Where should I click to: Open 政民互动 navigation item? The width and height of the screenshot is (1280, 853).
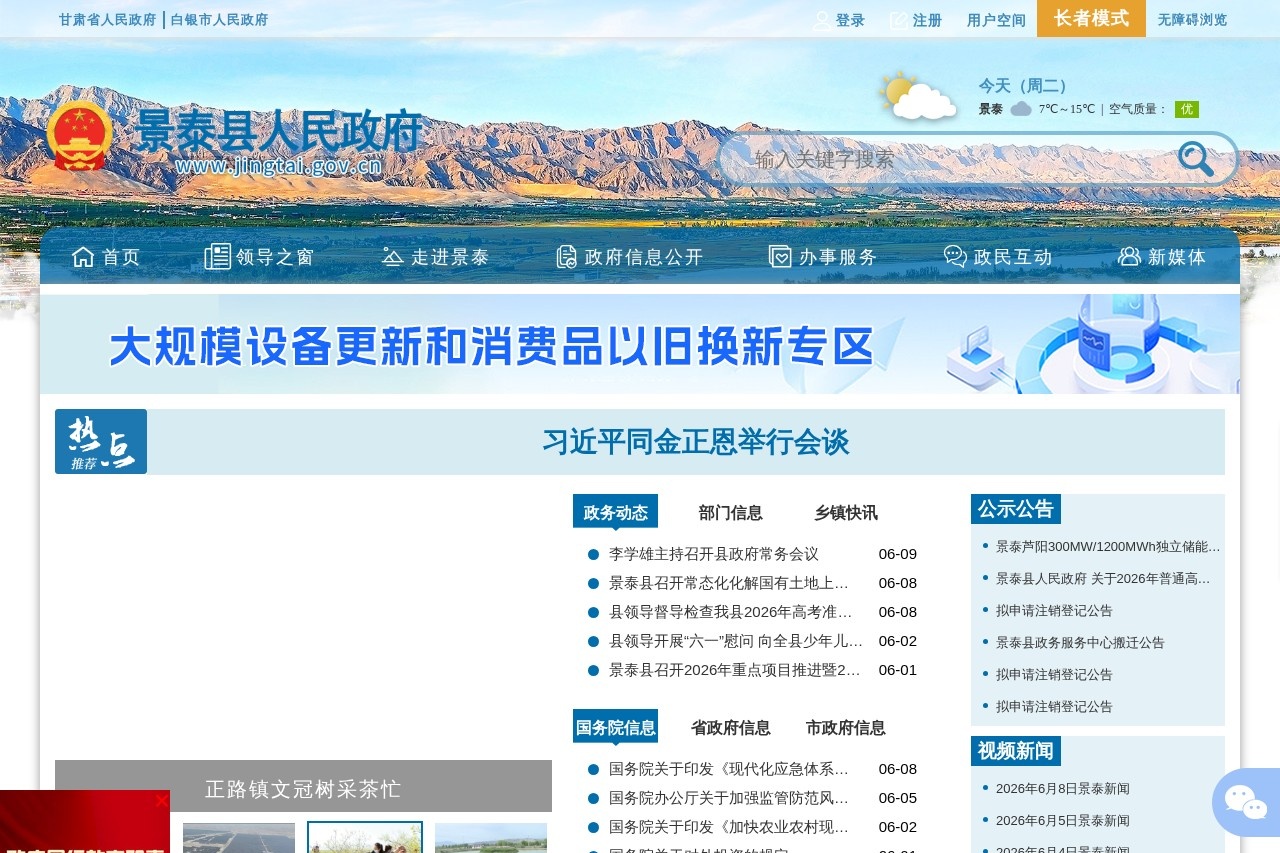1013,257
